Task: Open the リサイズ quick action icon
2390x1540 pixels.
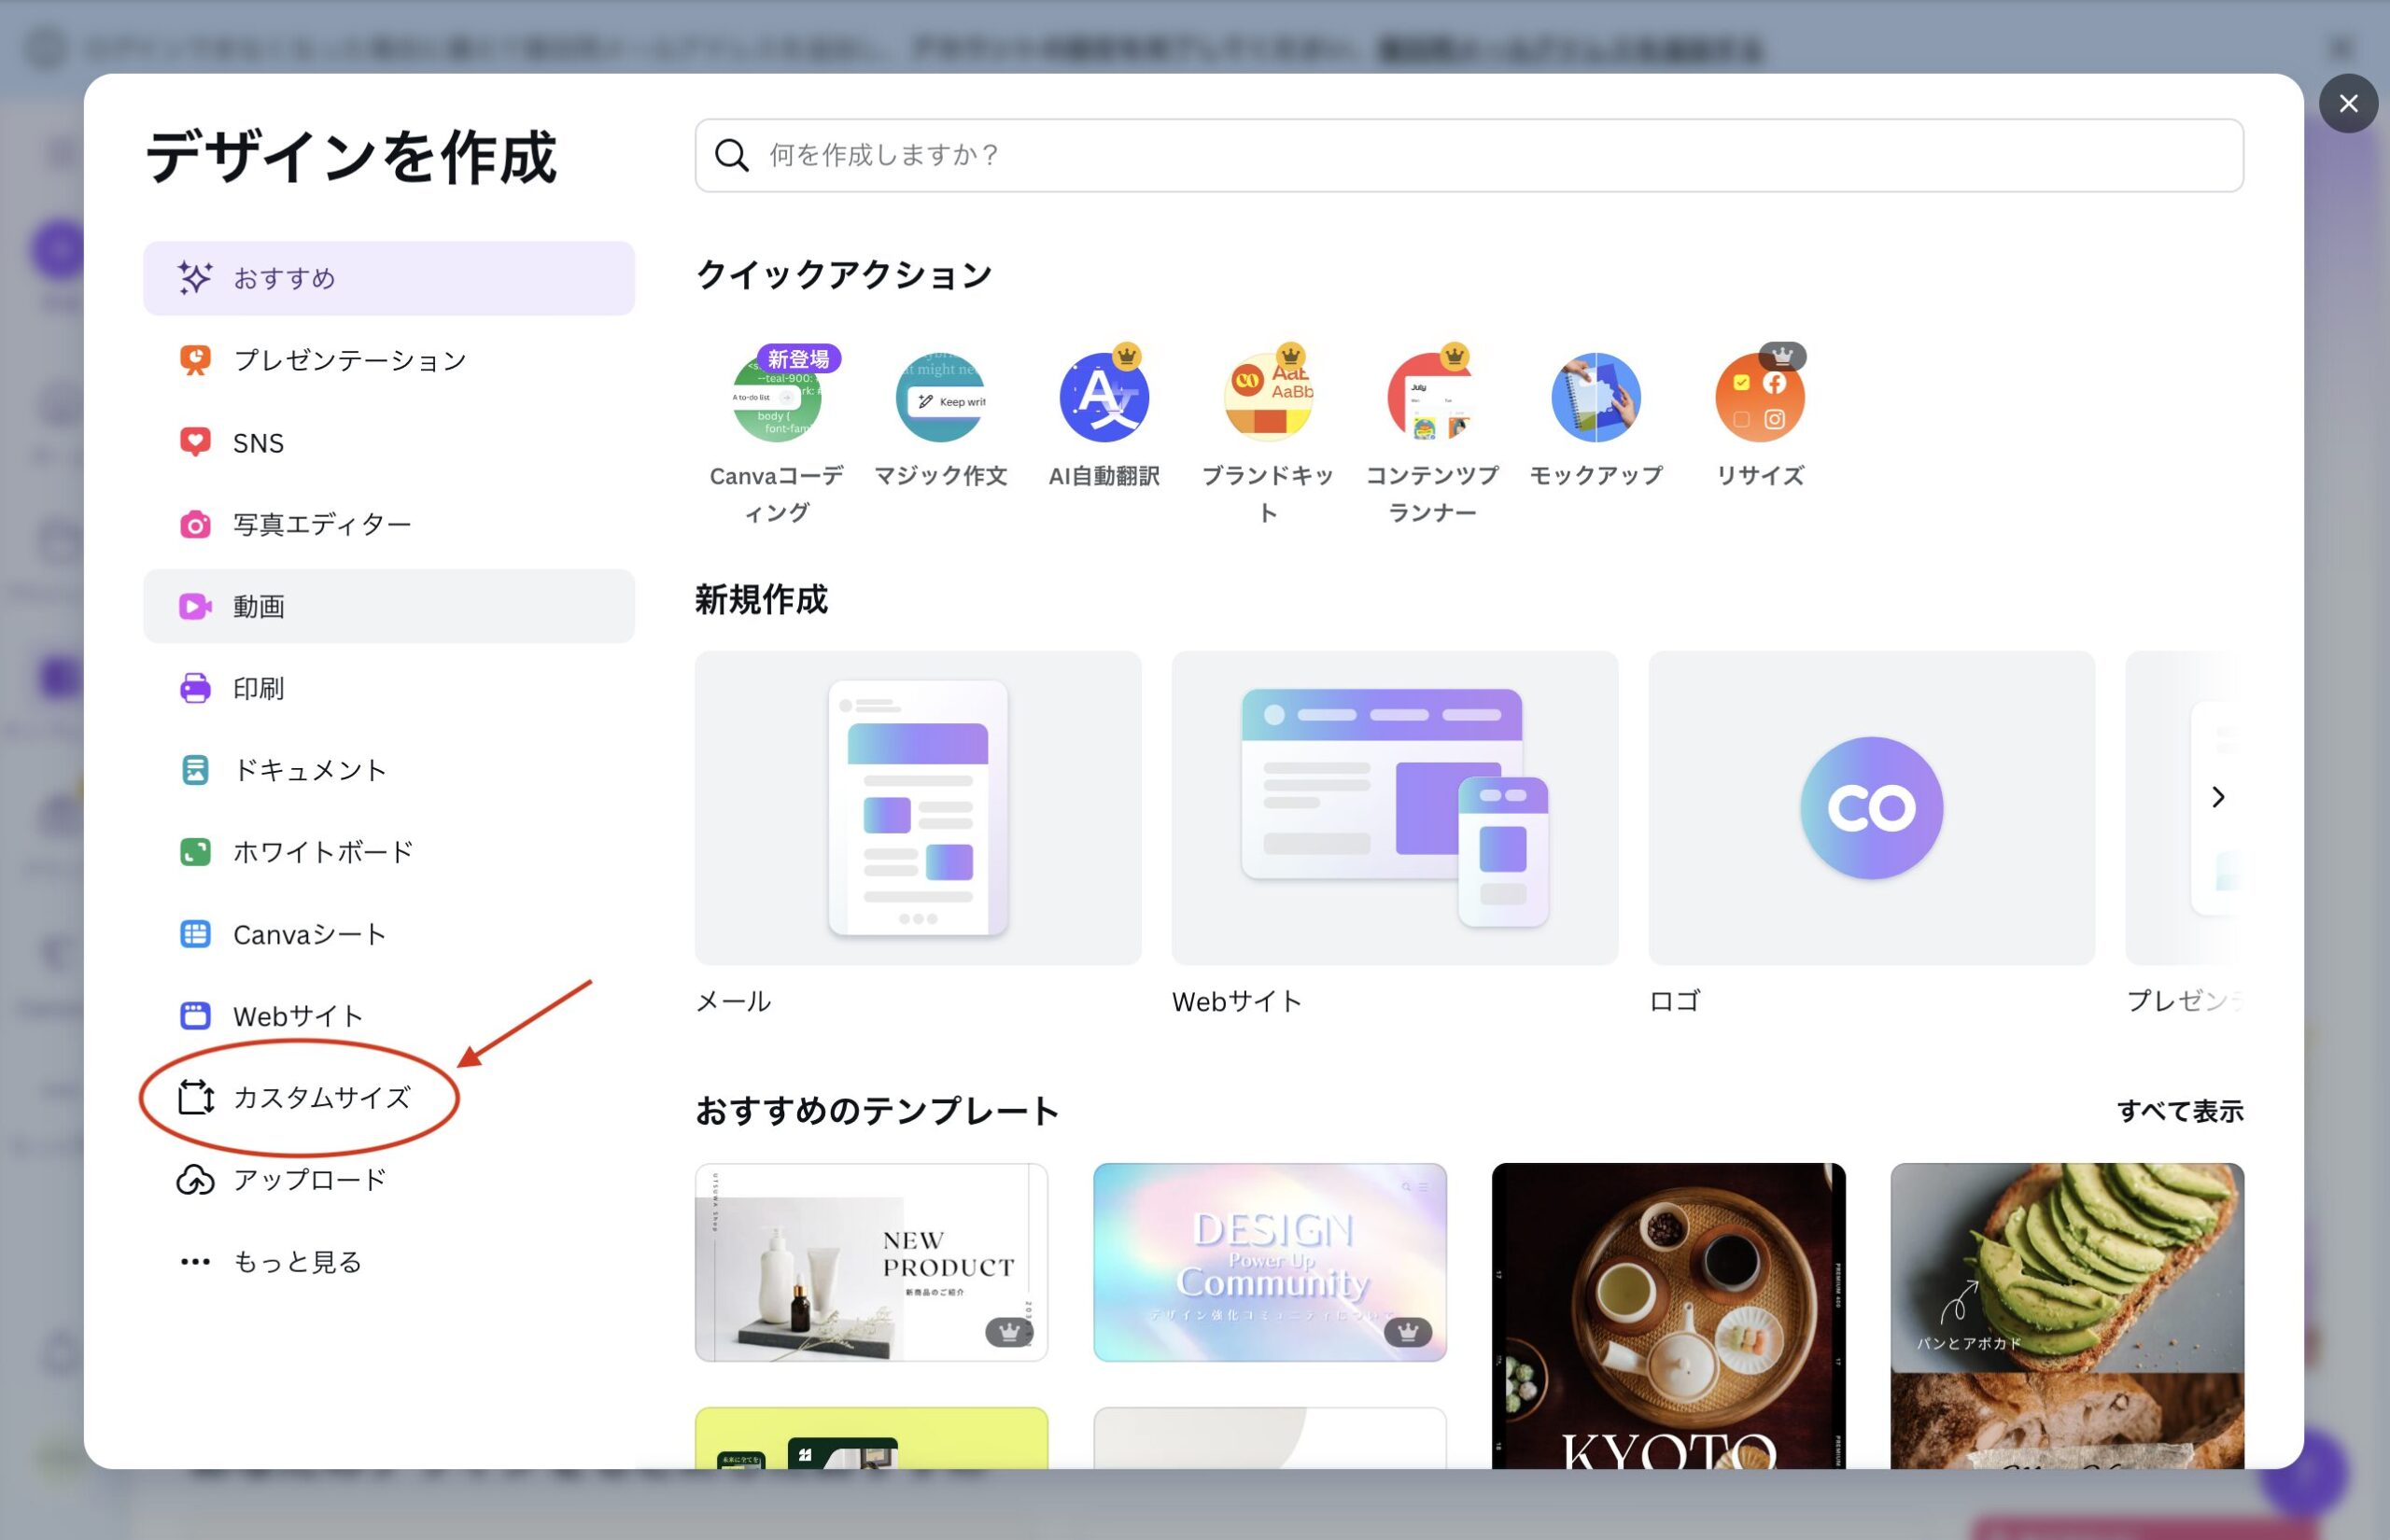Action: [x=1760, y=398]
